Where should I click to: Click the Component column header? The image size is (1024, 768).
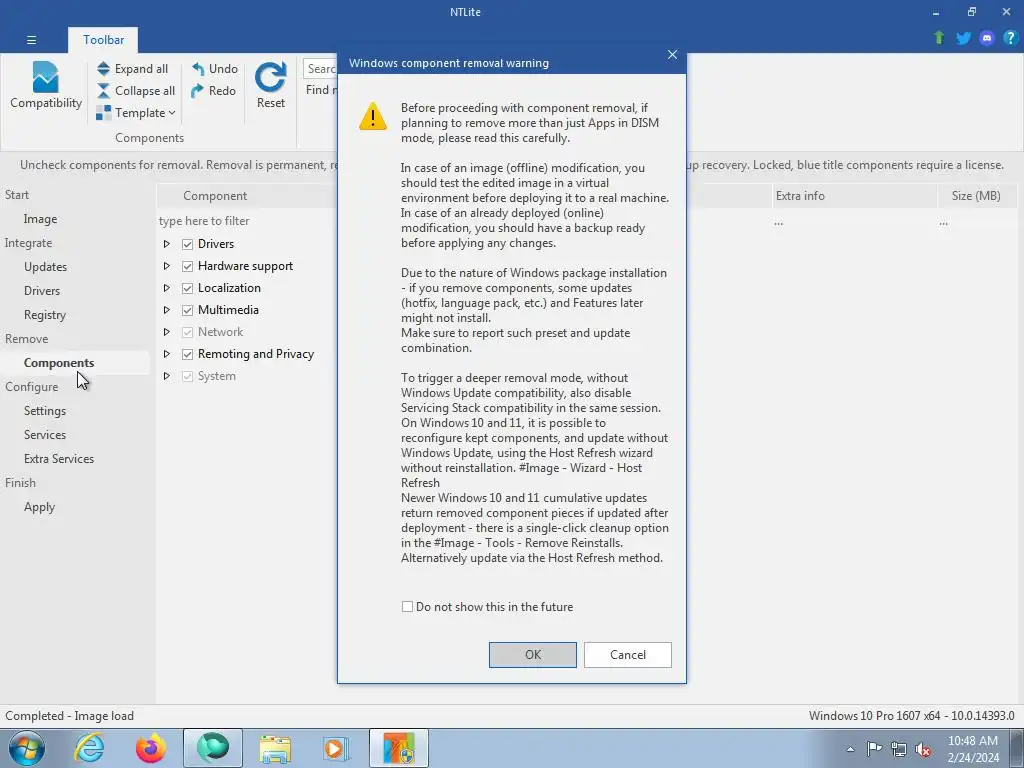215,196
